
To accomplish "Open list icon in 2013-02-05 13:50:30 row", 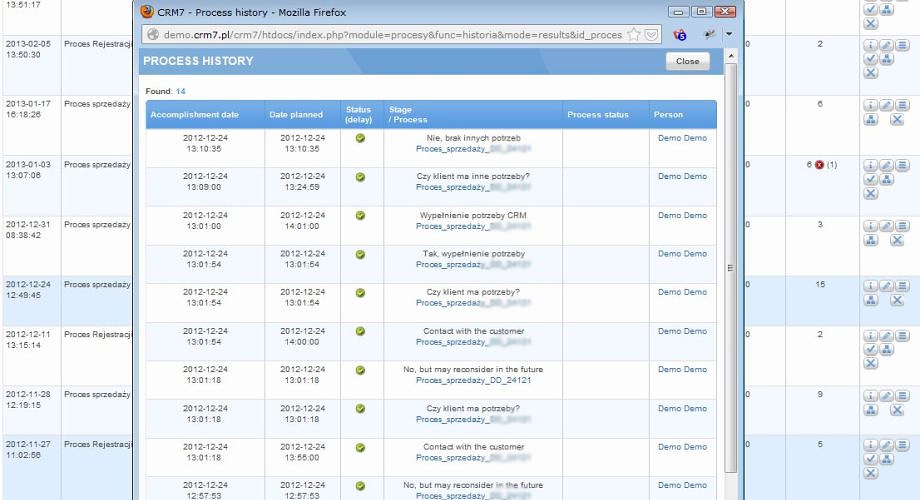I will click(x=902, y=45).
